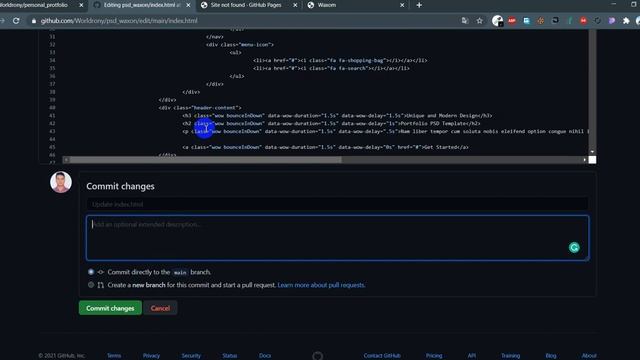Screen dimensions: 640x360
Task: Open the Chrome extensions puzzle icon
Action: point(626,20)
